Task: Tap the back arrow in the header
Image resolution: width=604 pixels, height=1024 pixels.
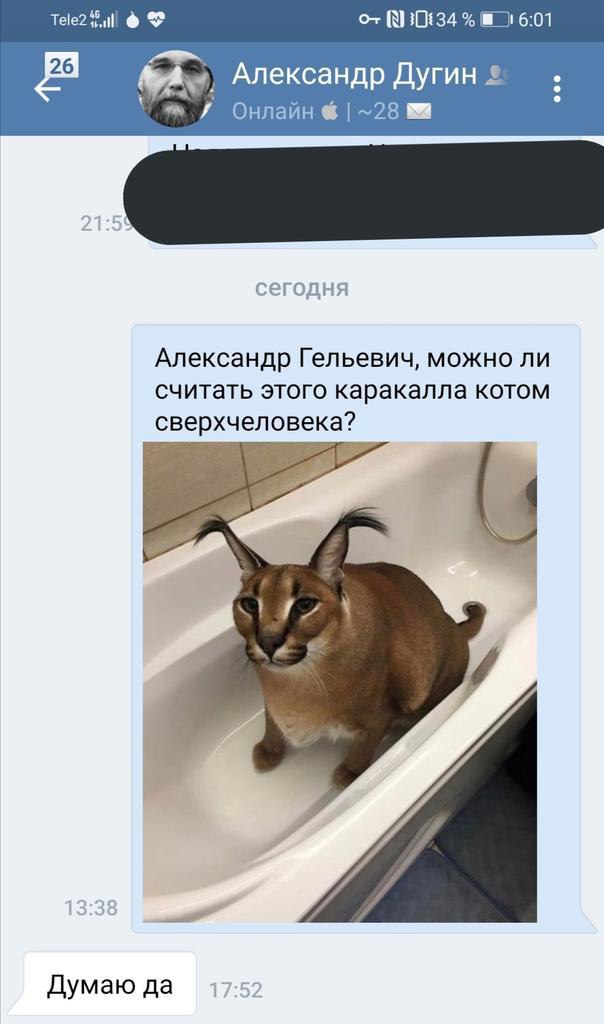Action: point(47,90)
